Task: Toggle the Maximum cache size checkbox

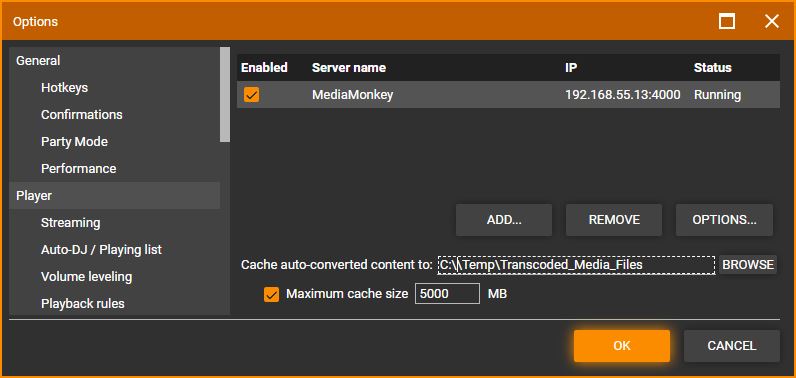Action: (x=272, y=294)
